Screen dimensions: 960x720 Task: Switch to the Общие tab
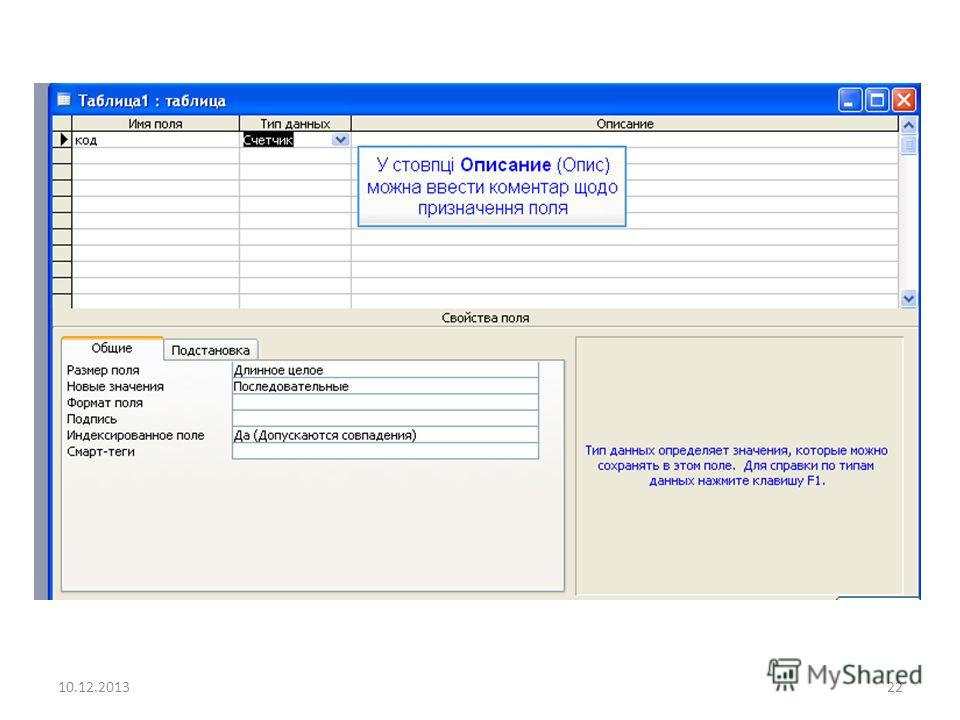point(112,348)
